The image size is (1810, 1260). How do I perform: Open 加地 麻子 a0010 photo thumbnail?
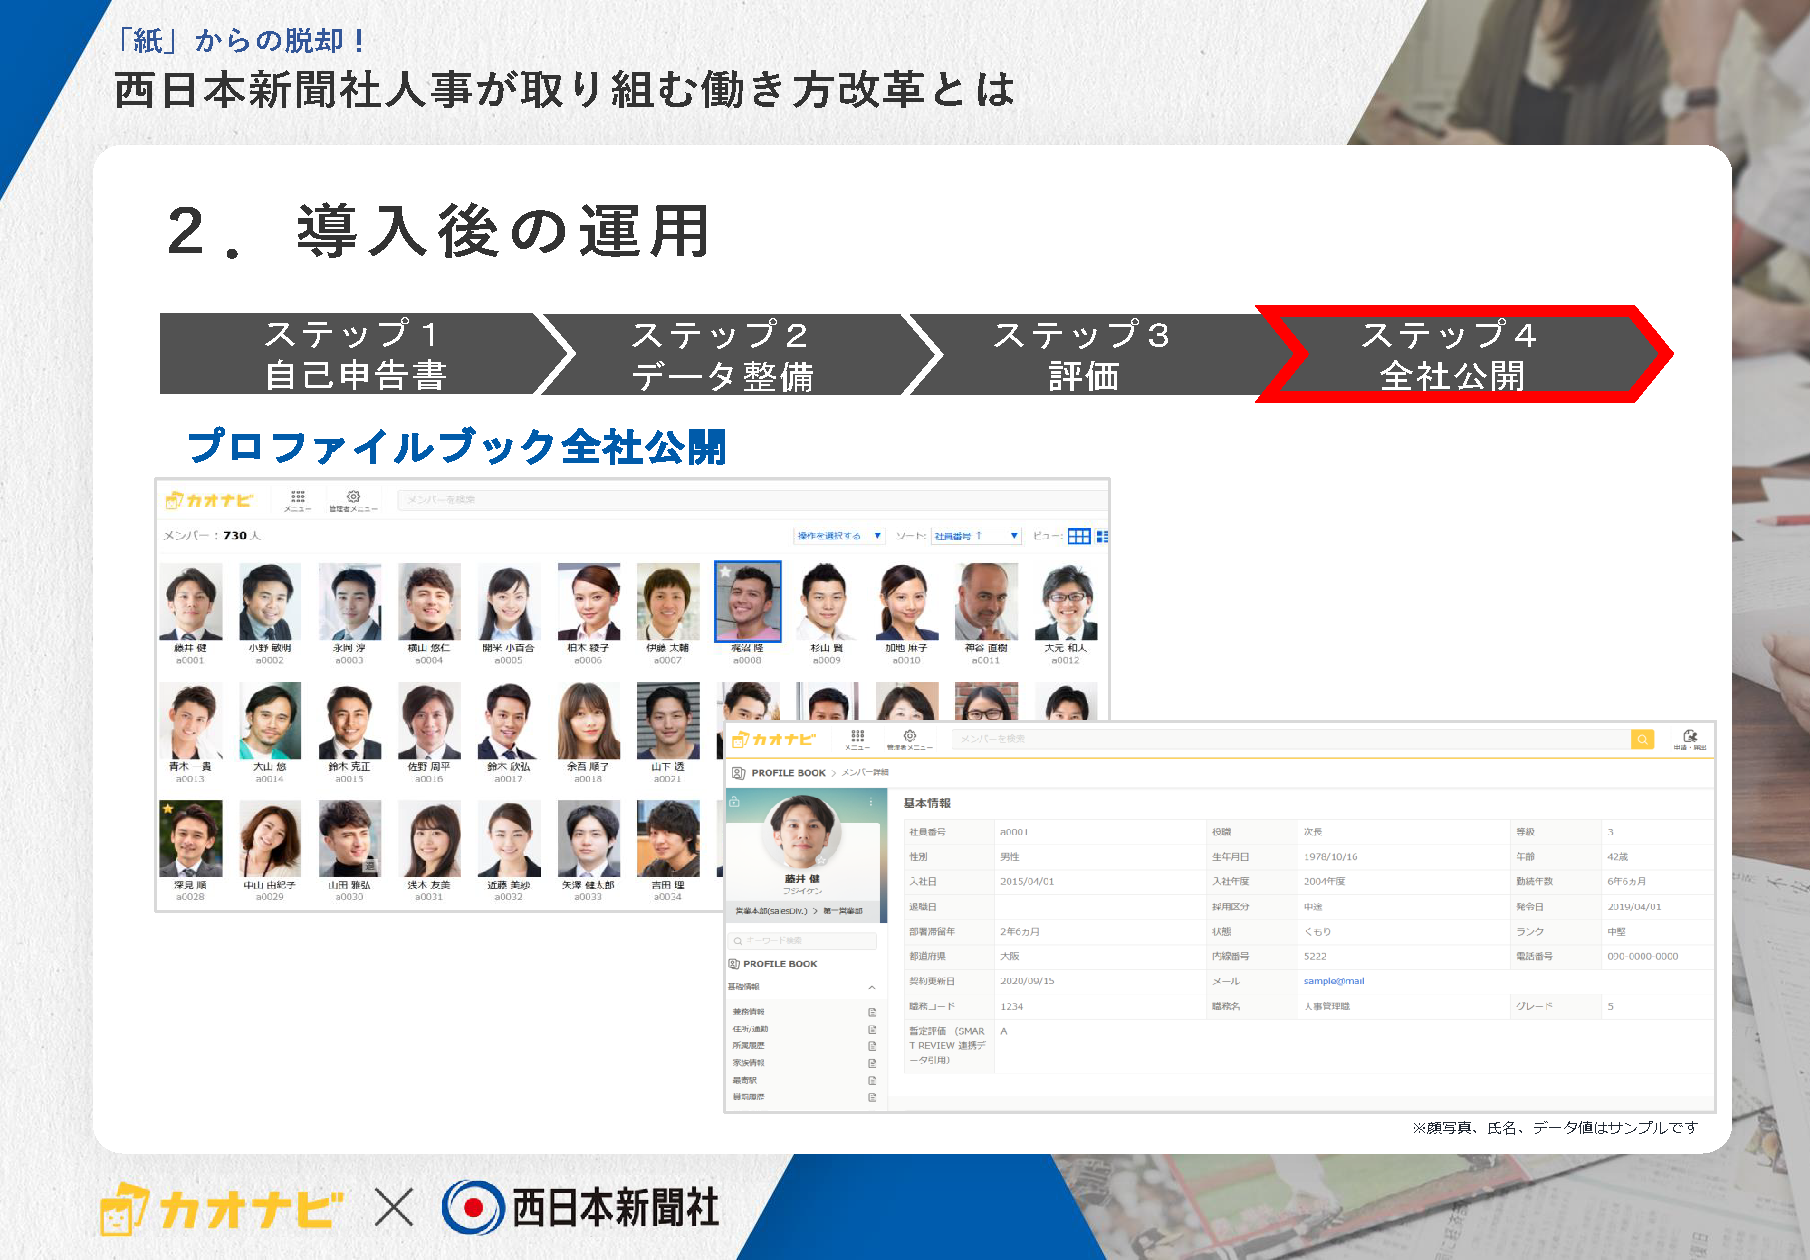coord(907,601)
